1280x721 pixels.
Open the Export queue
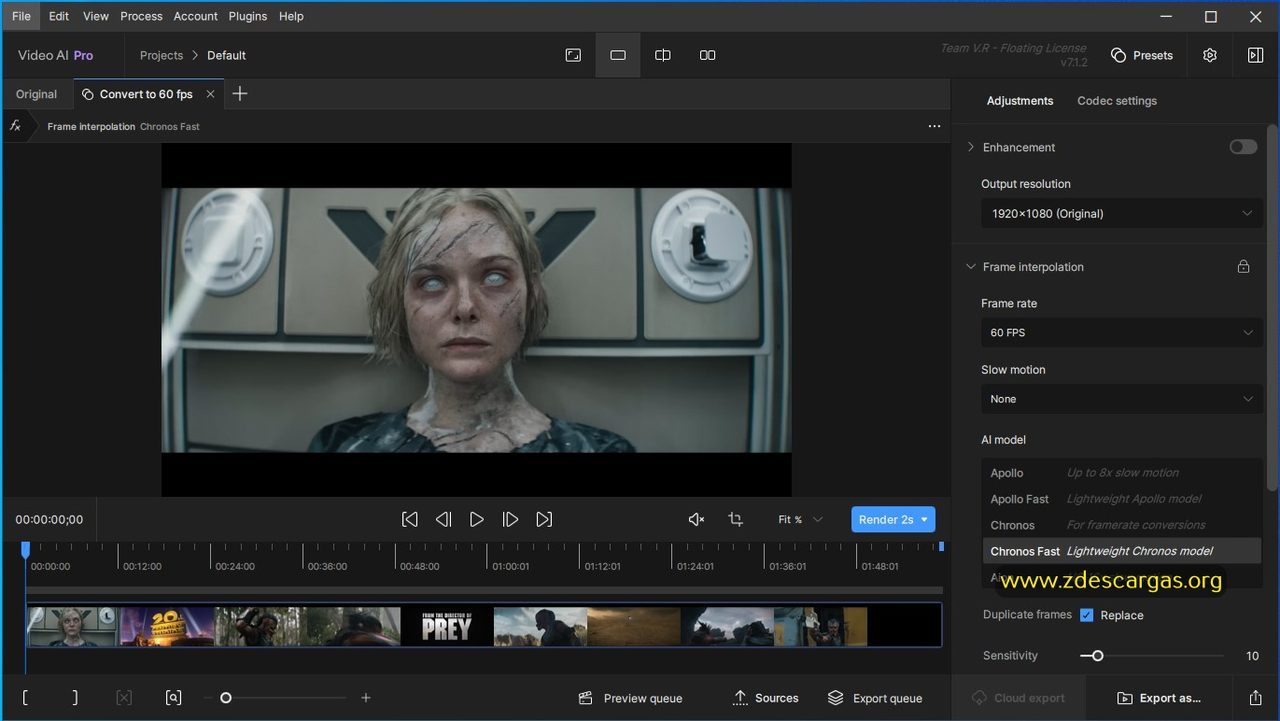(875, 698)
